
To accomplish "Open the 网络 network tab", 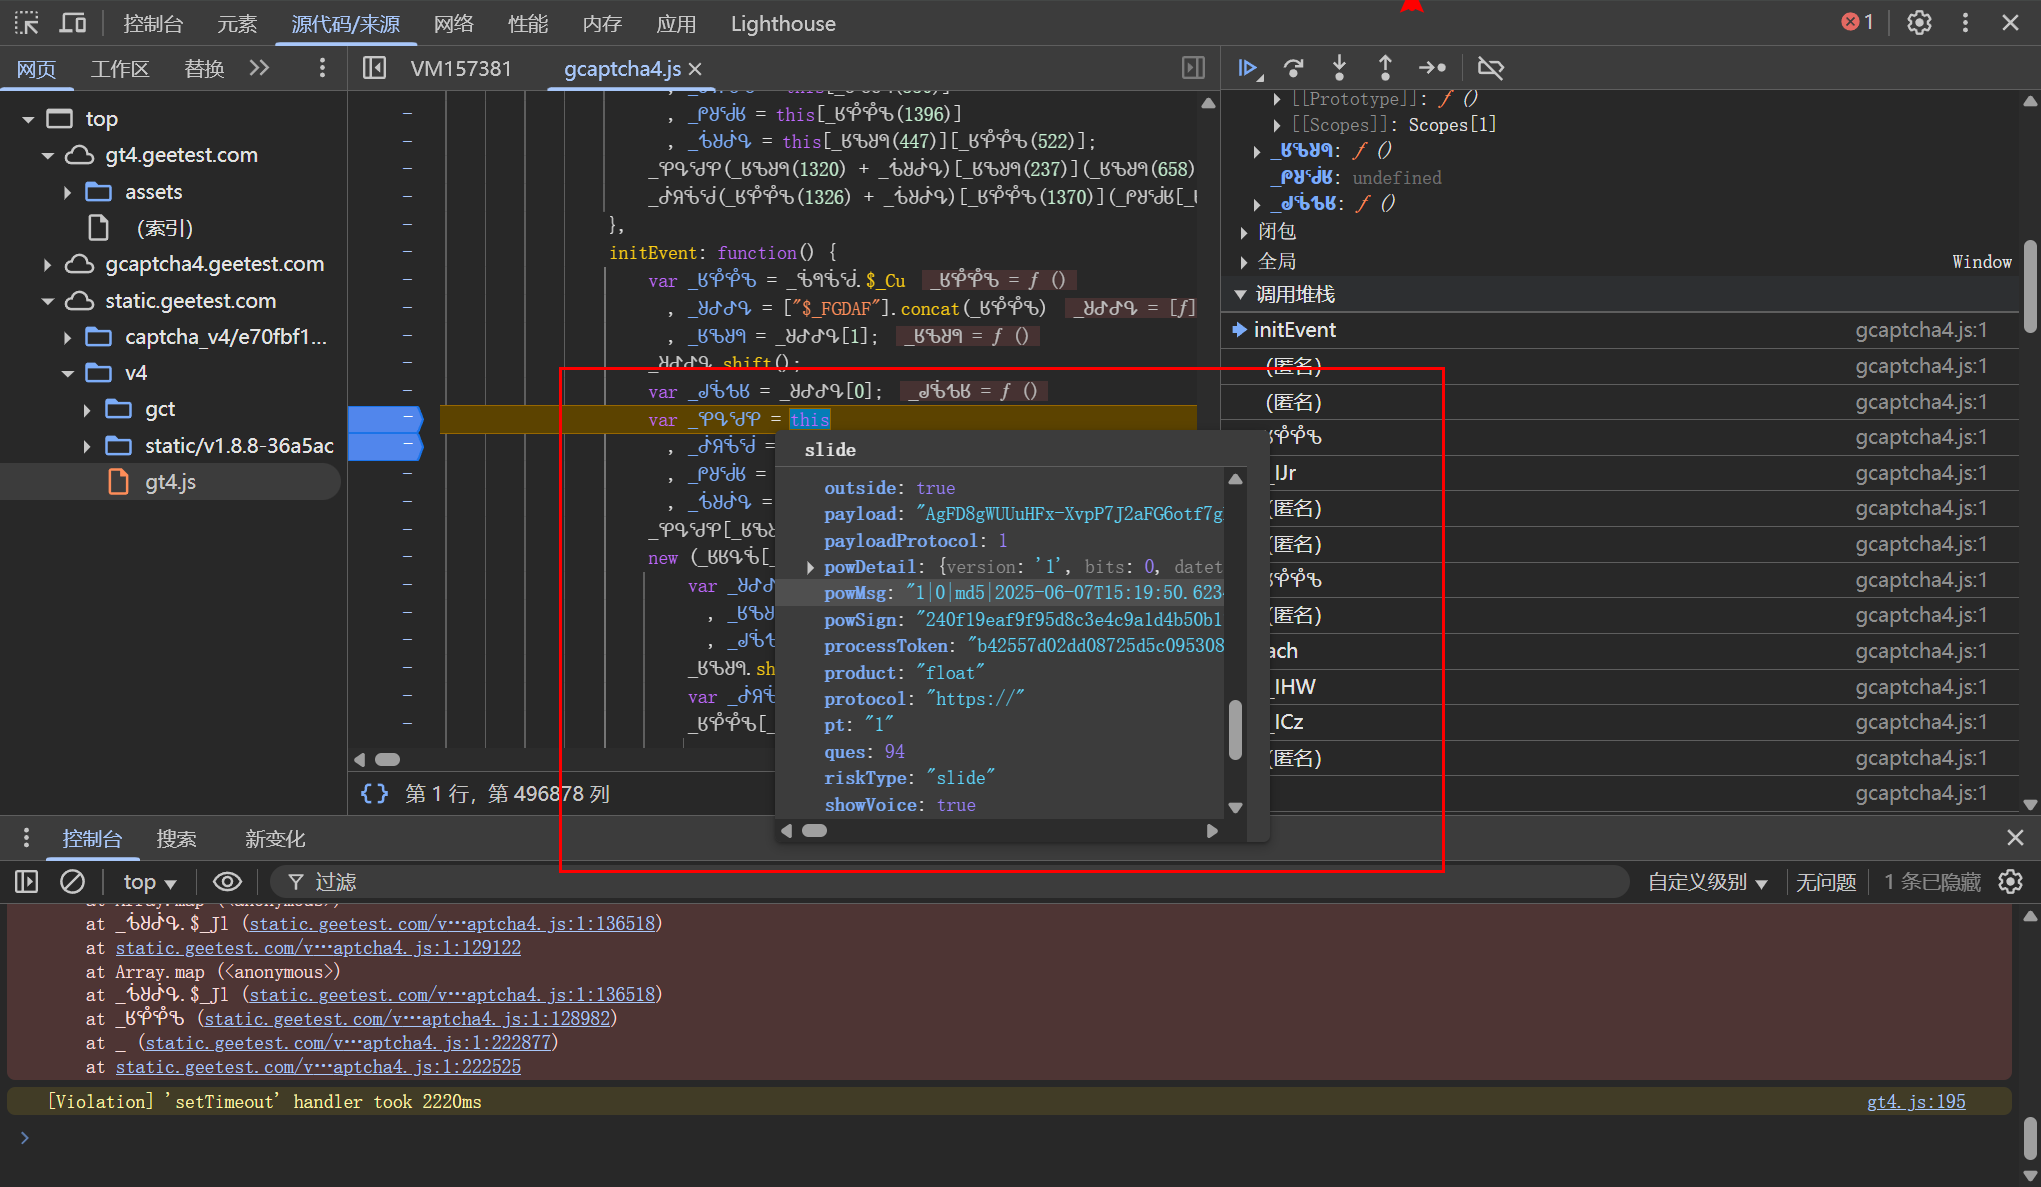I will (454, 23).
